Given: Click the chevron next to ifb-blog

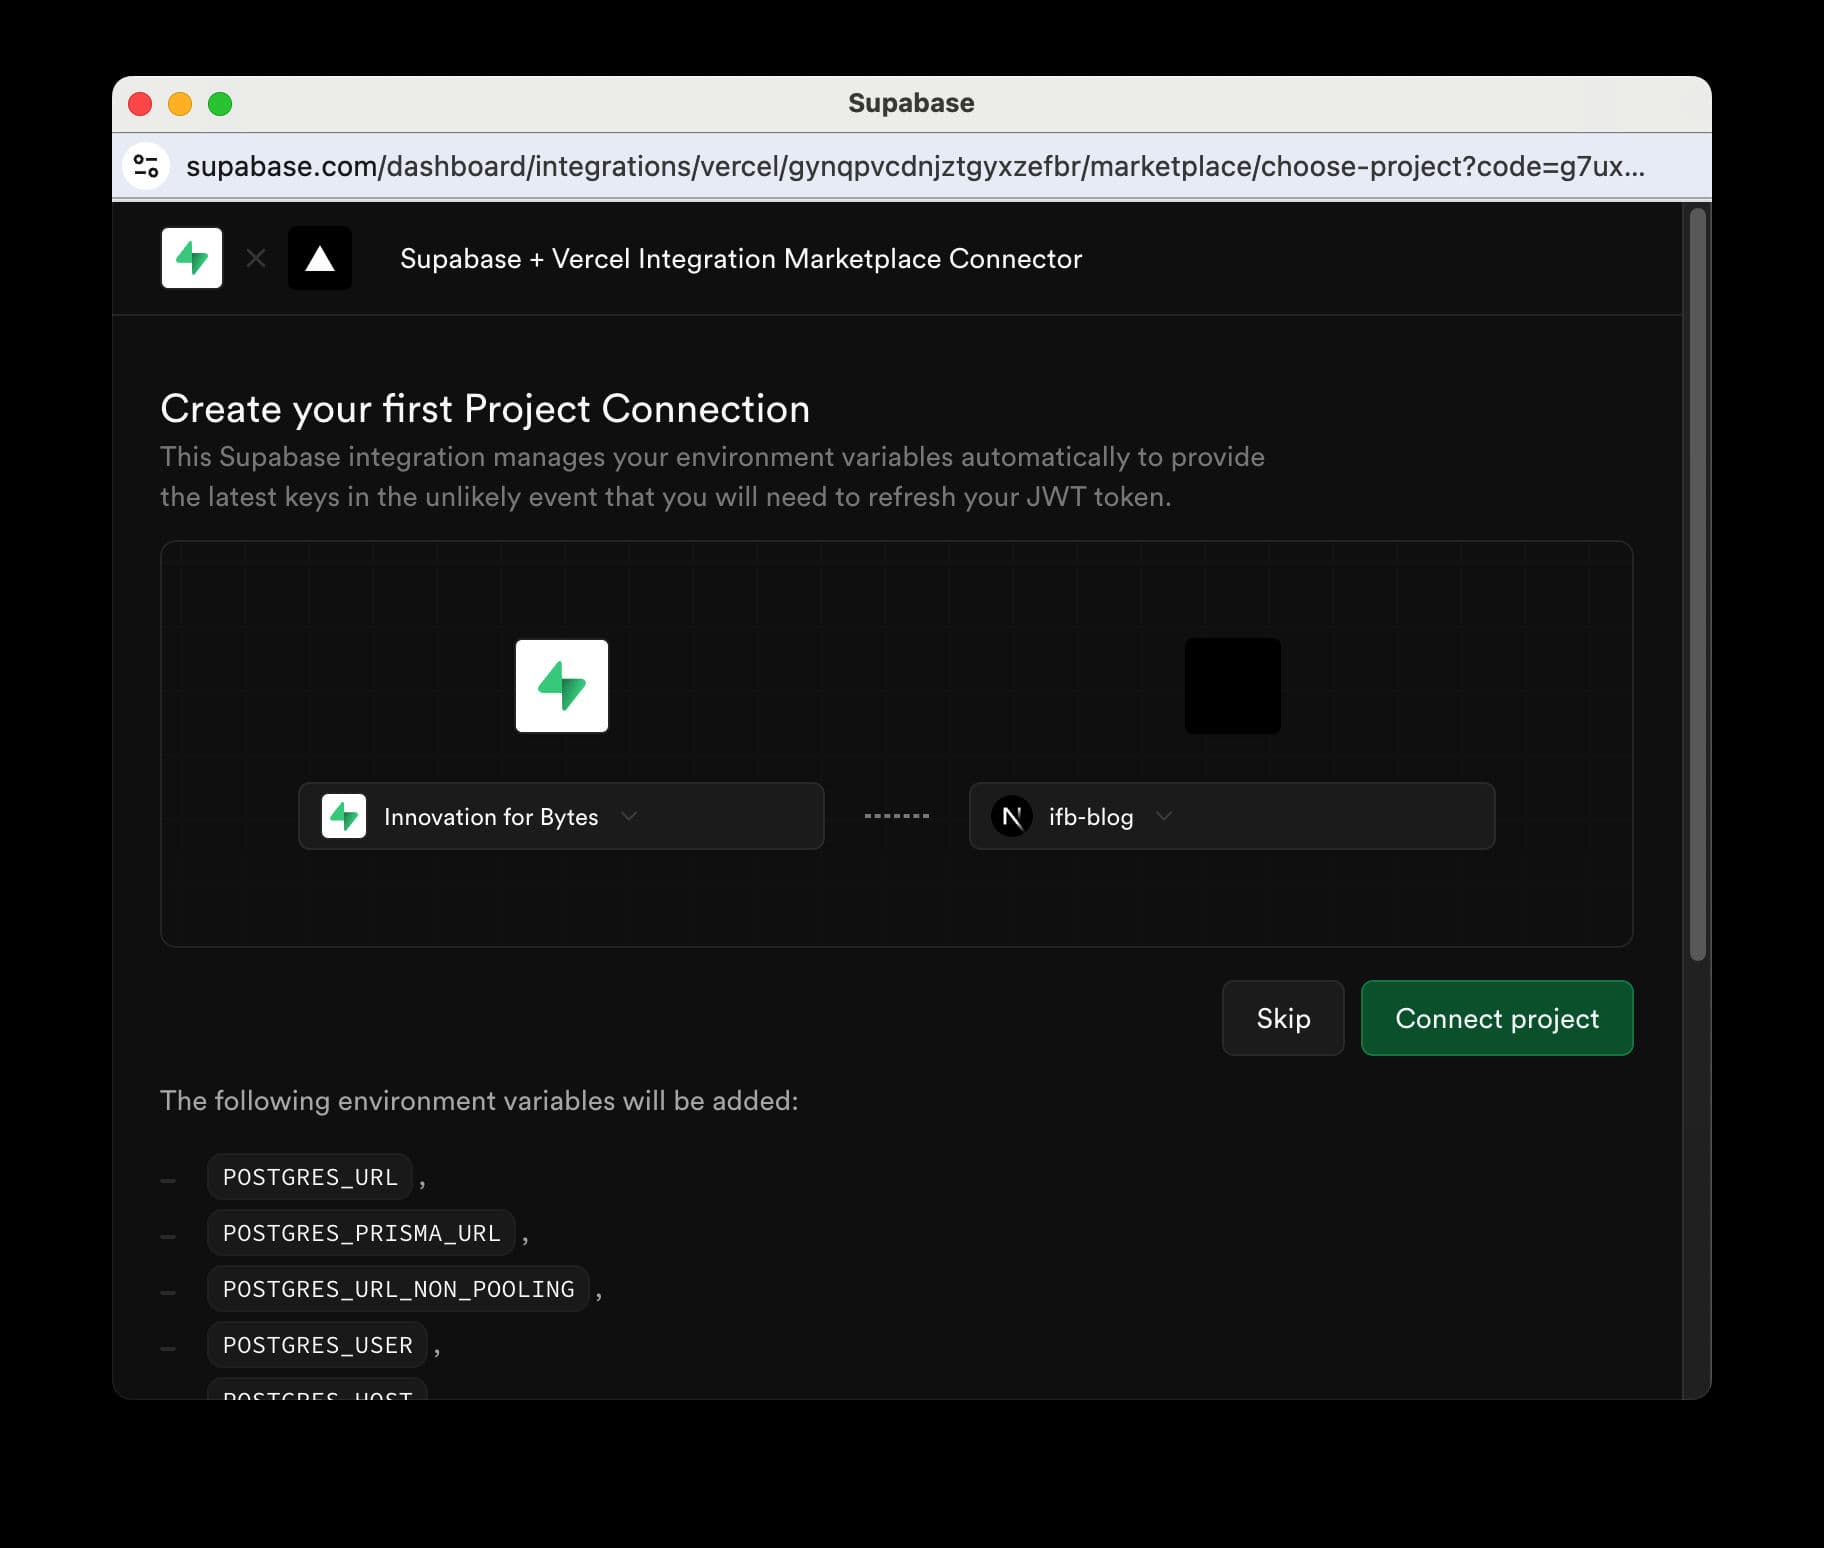Looking at the screenshot, I should click(1164, 816).
